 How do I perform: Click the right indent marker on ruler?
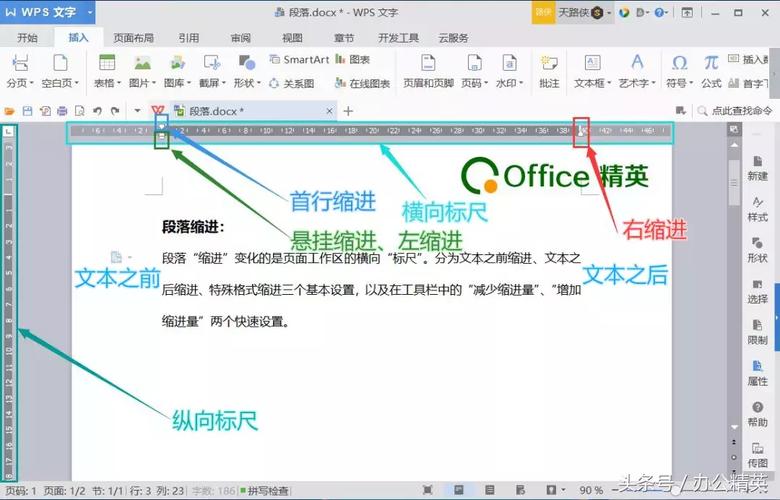[581, 132]
